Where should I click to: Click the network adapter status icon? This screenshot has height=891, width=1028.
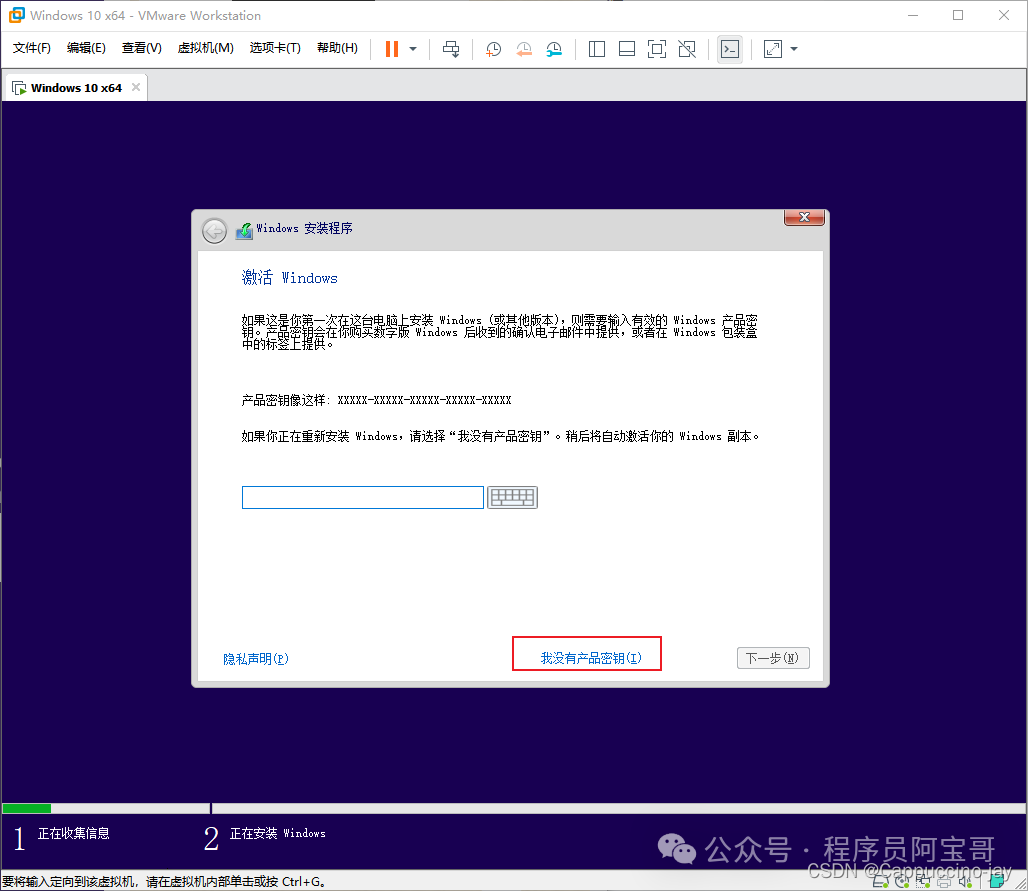(922, 881)
